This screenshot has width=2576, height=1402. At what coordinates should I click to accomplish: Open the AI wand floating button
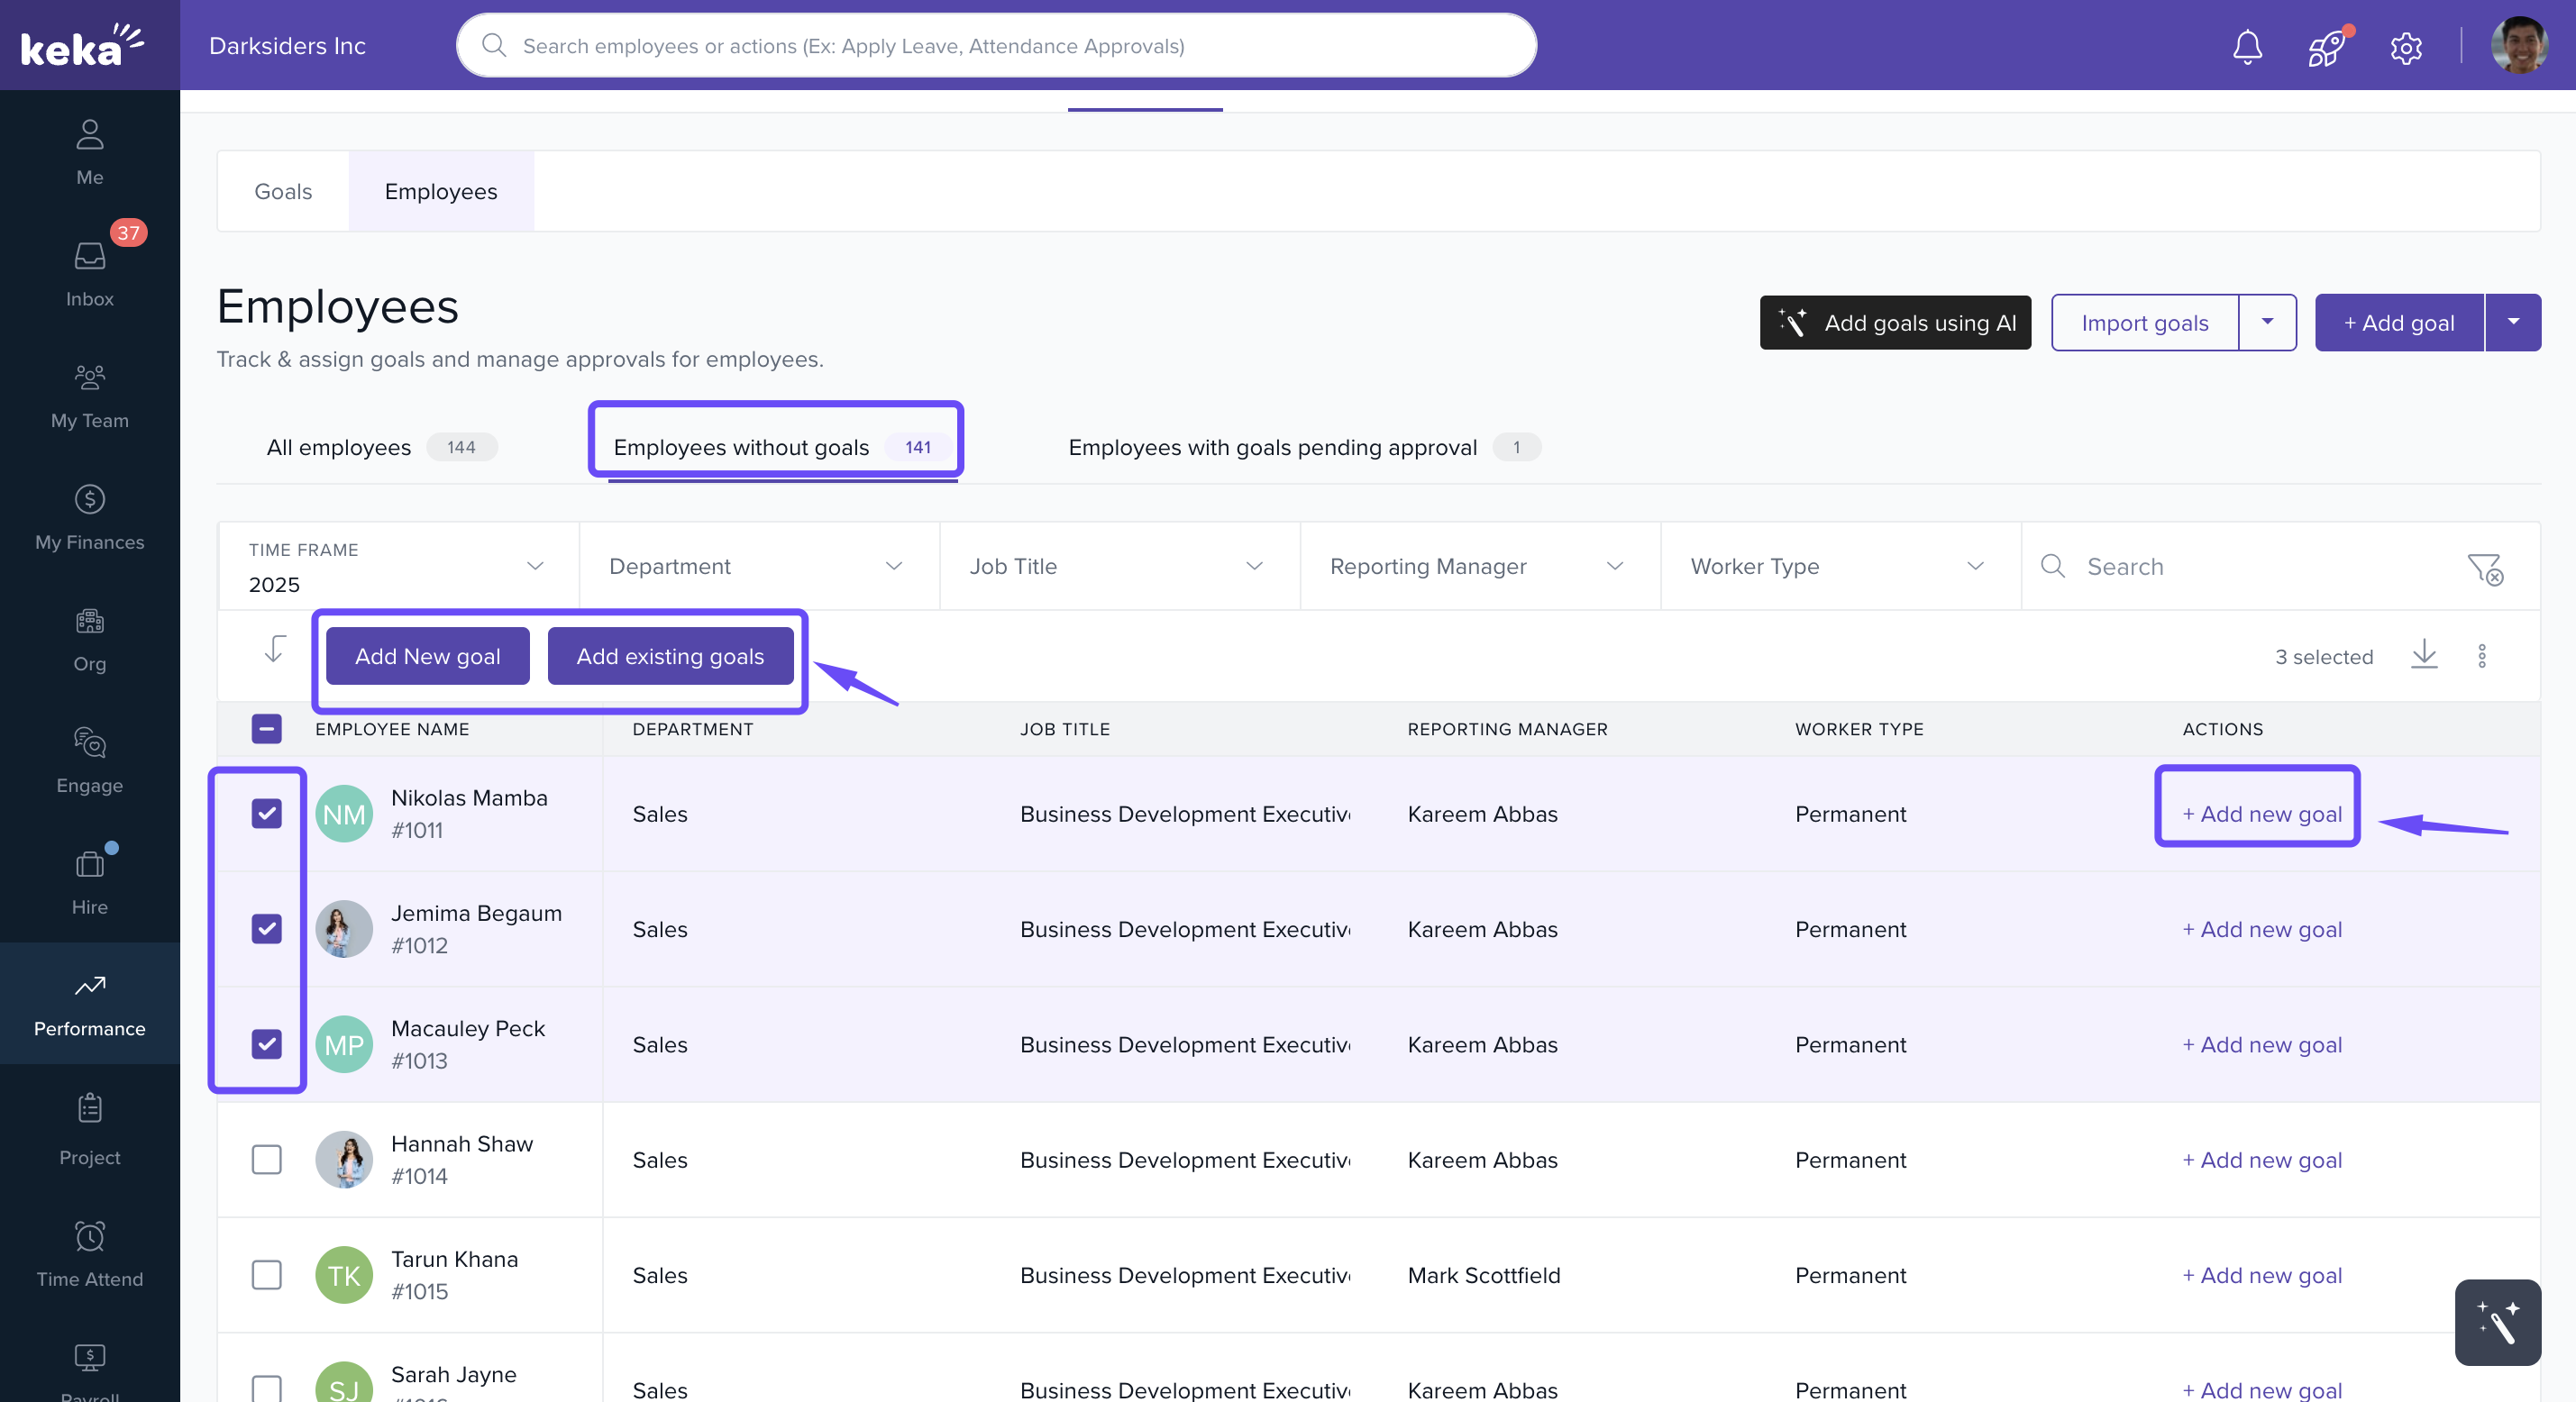2497,1322
